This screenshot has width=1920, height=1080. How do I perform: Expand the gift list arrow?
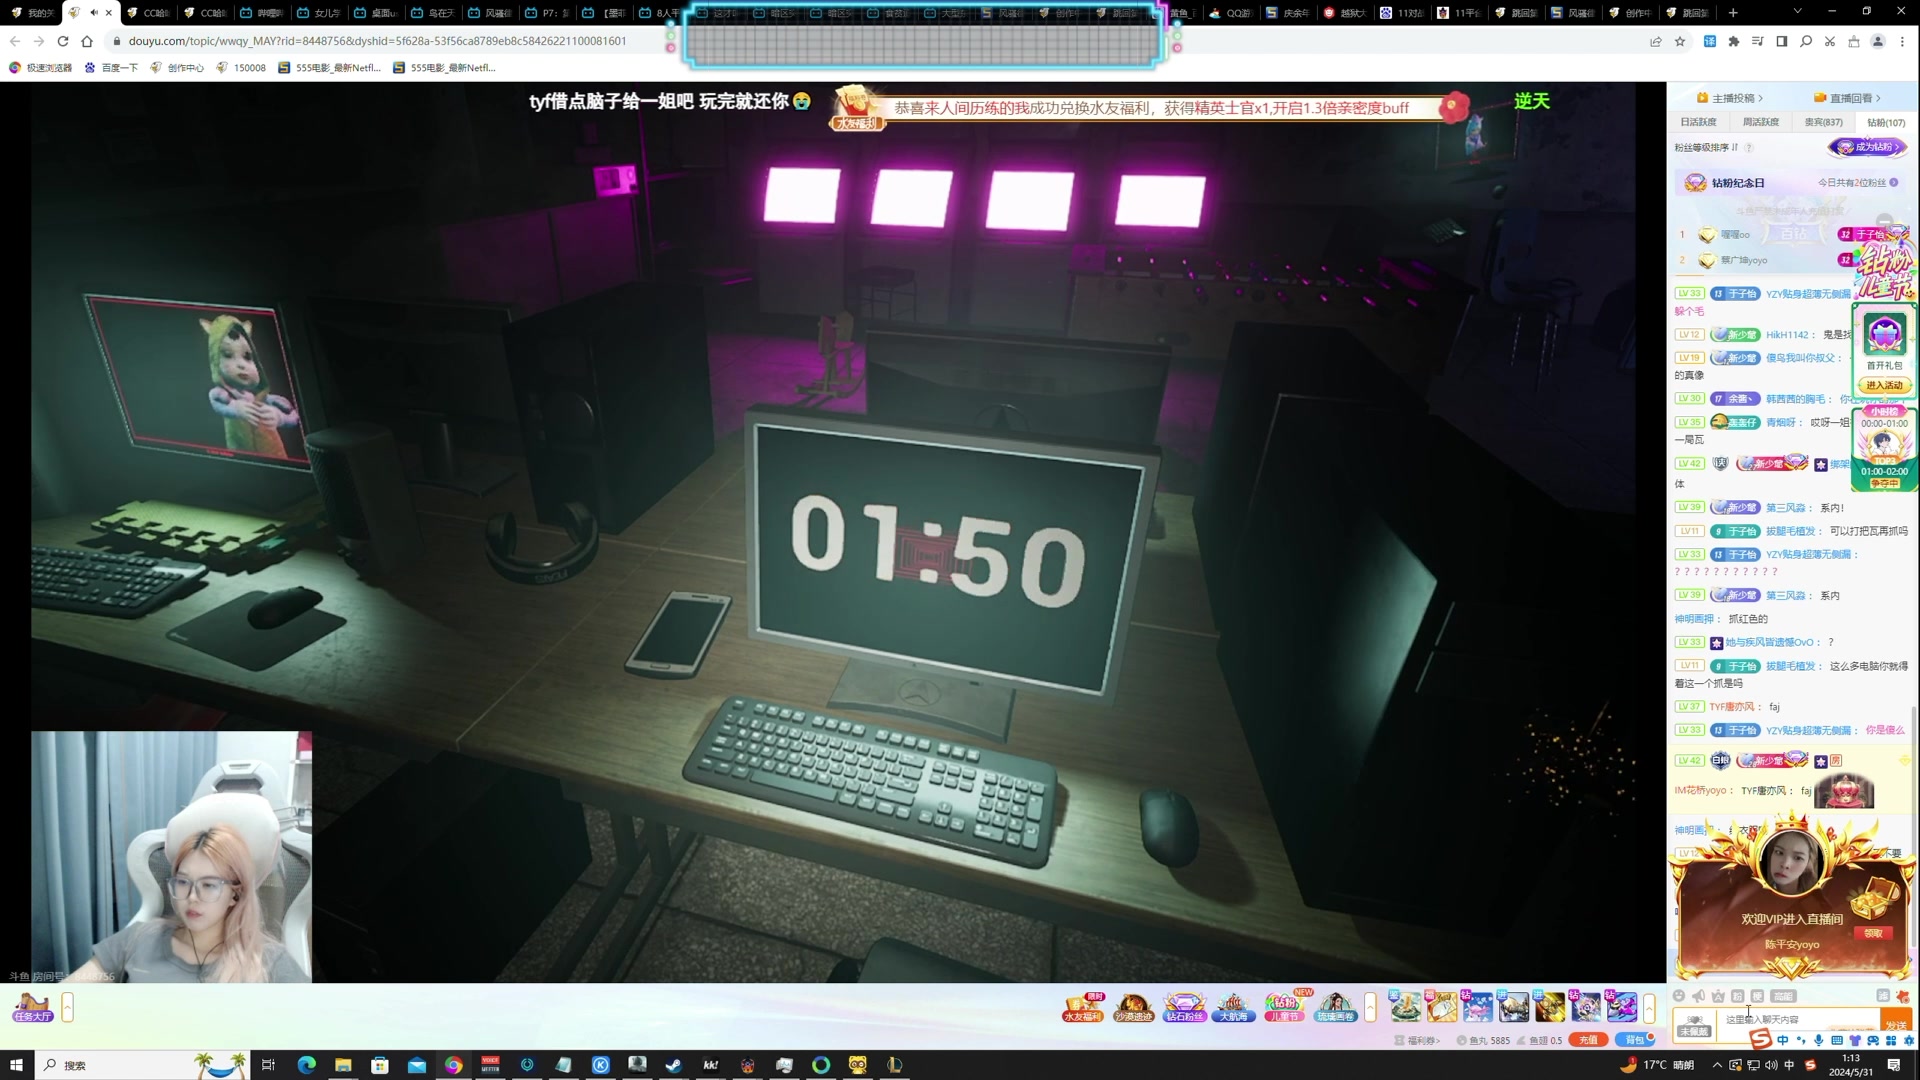[1649, 1007]
